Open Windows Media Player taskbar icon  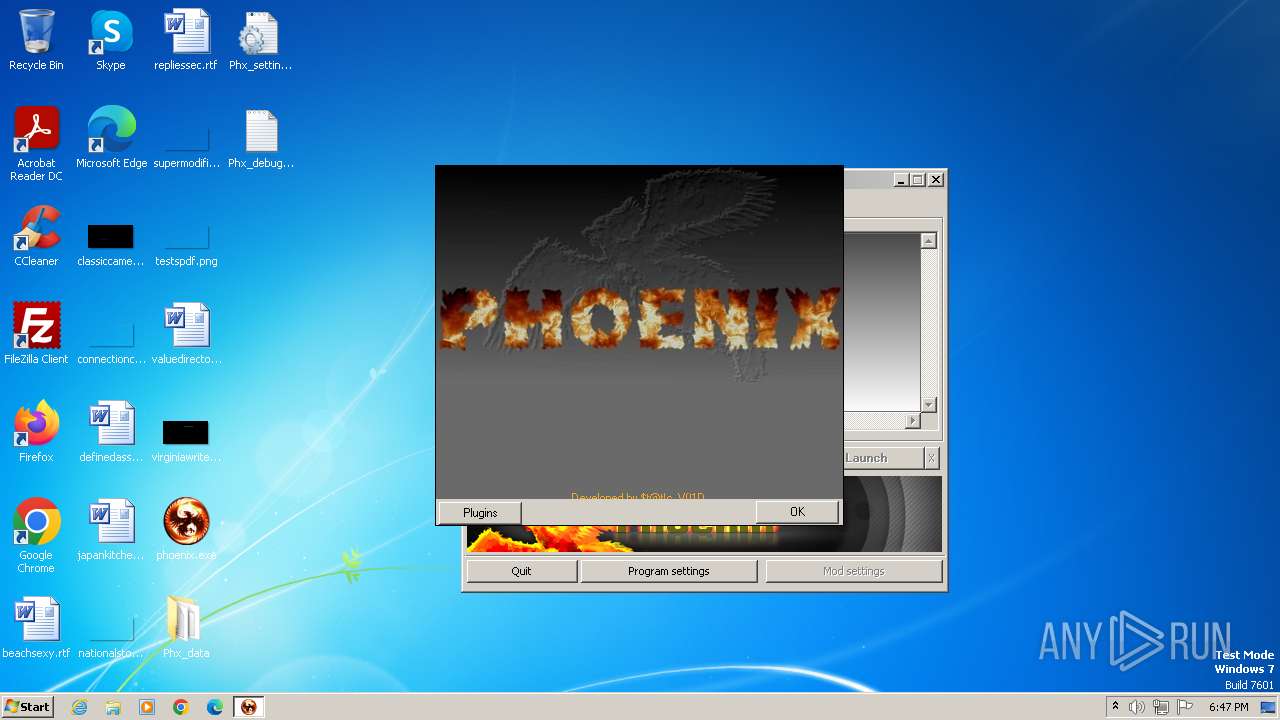[x=147, y=707]
